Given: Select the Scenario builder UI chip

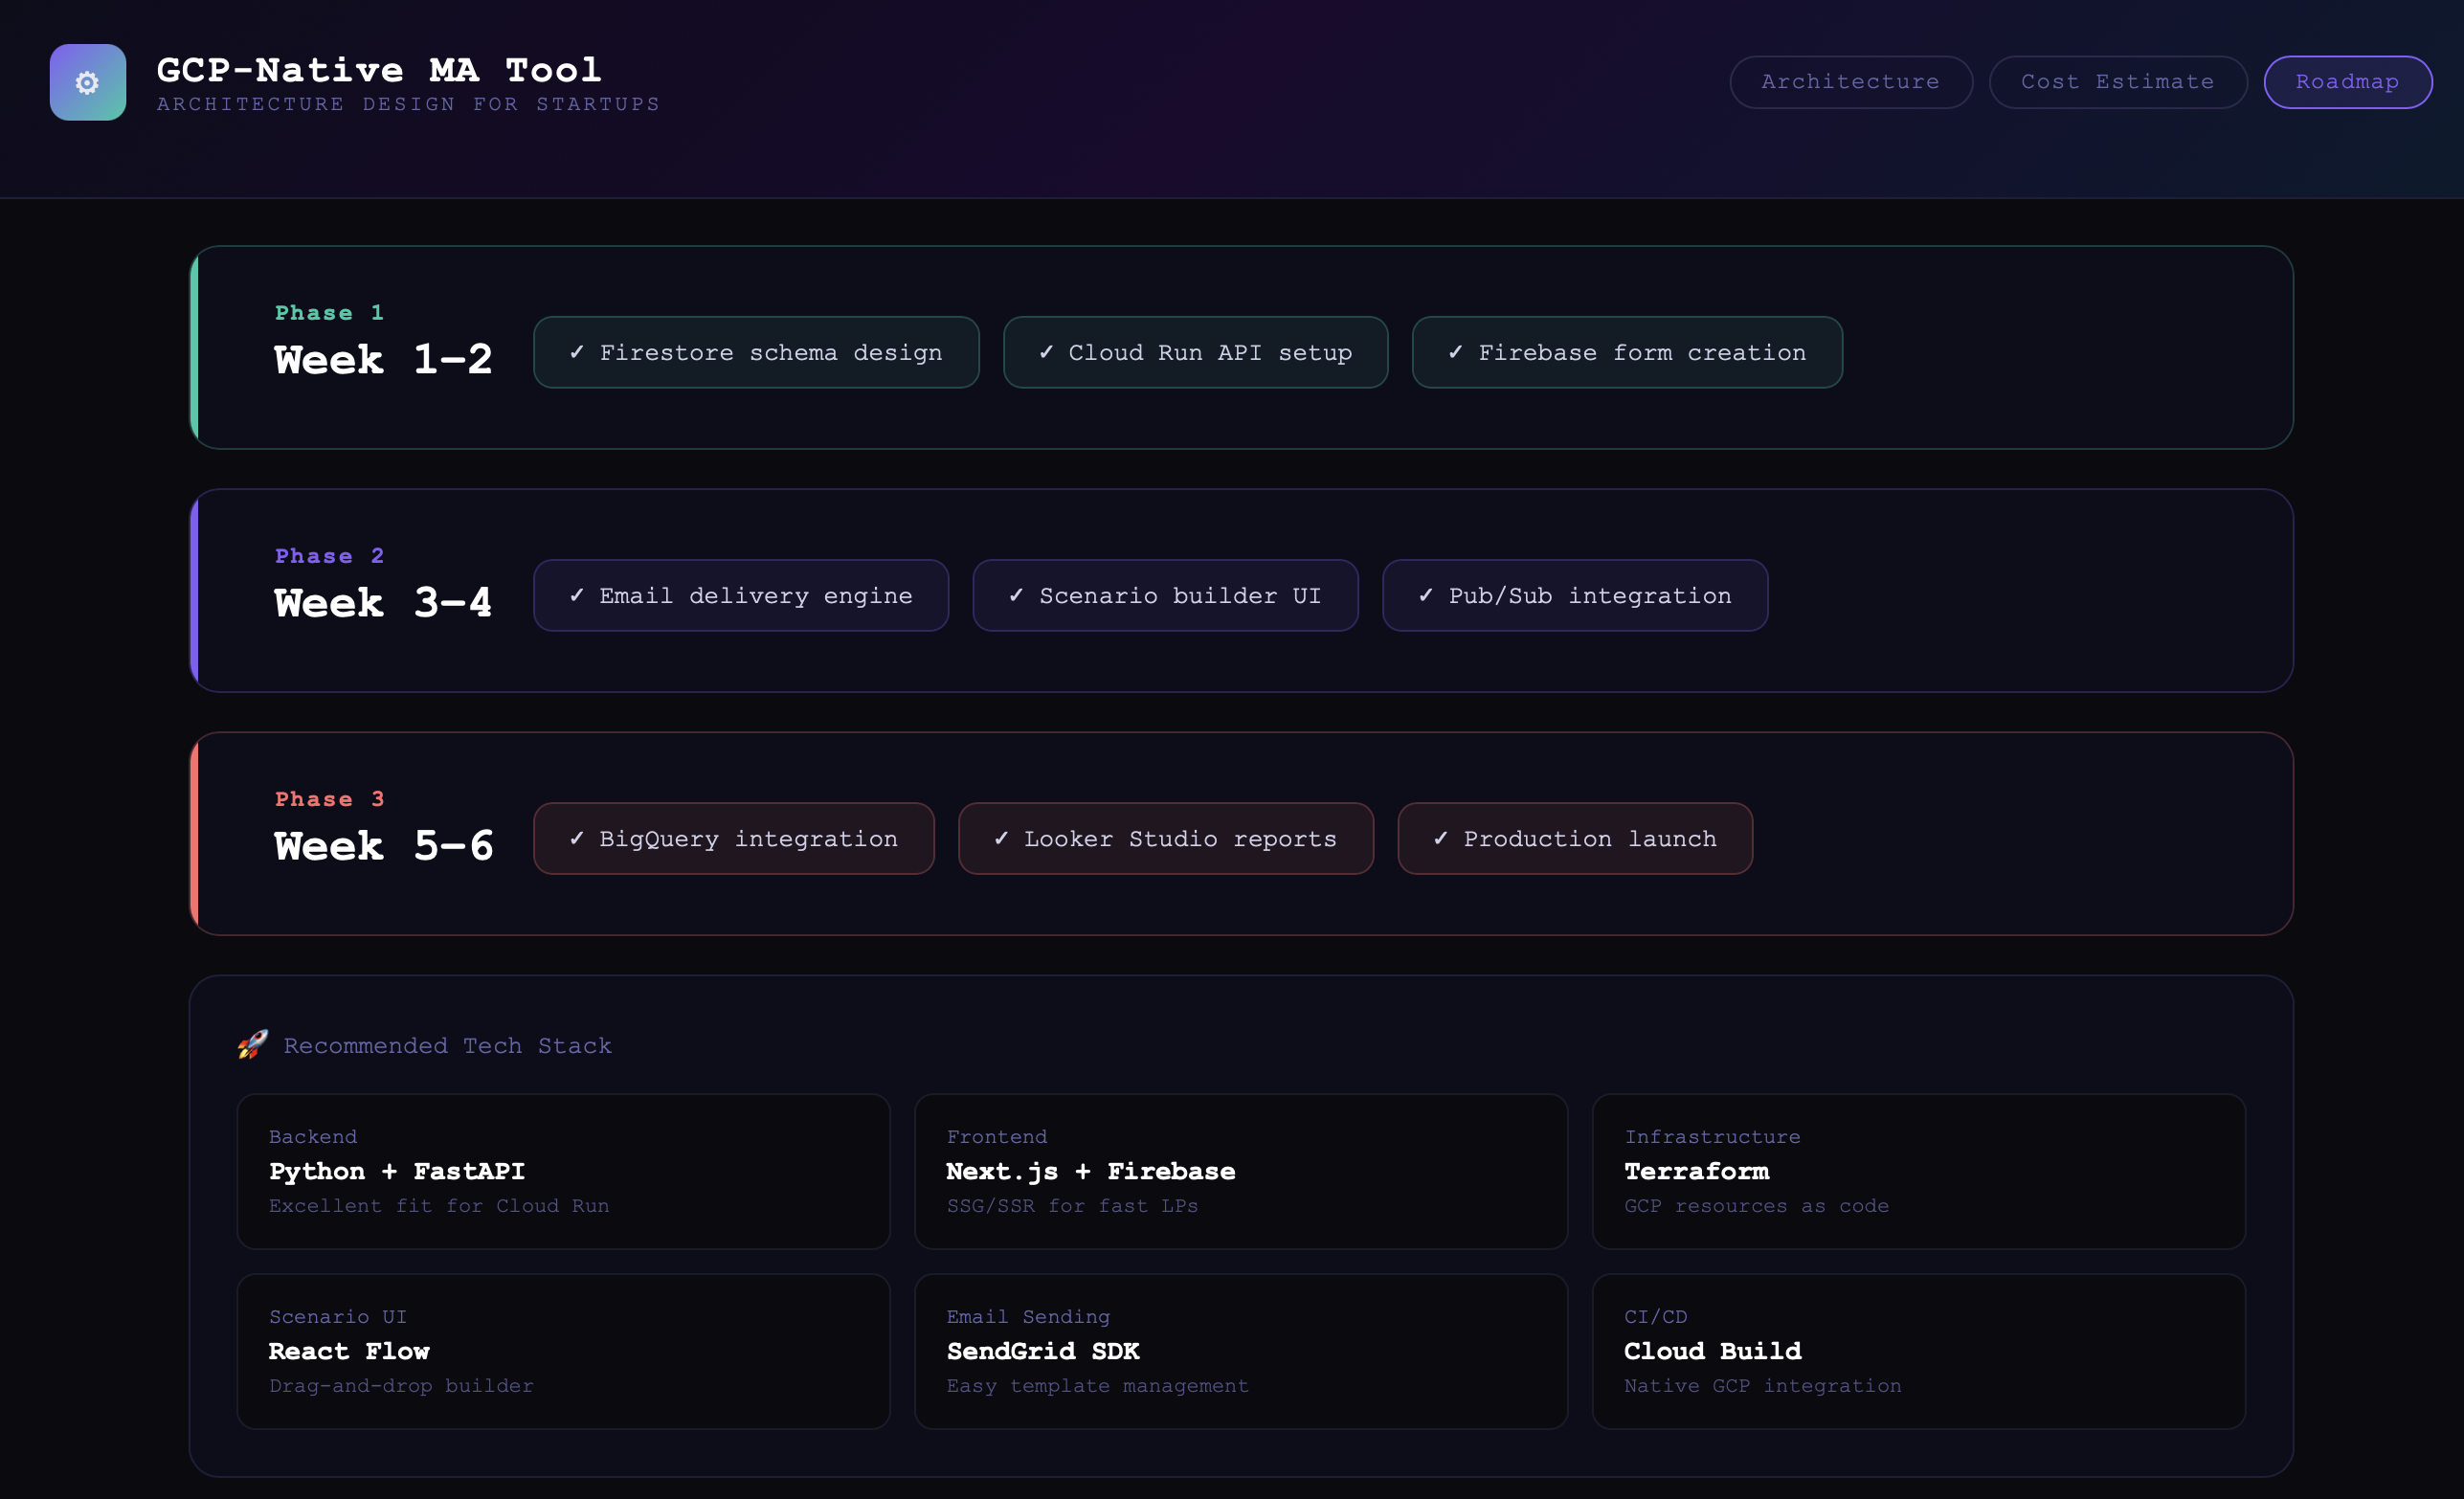Looking at the screenshot, I should [x=1165, y=595].
